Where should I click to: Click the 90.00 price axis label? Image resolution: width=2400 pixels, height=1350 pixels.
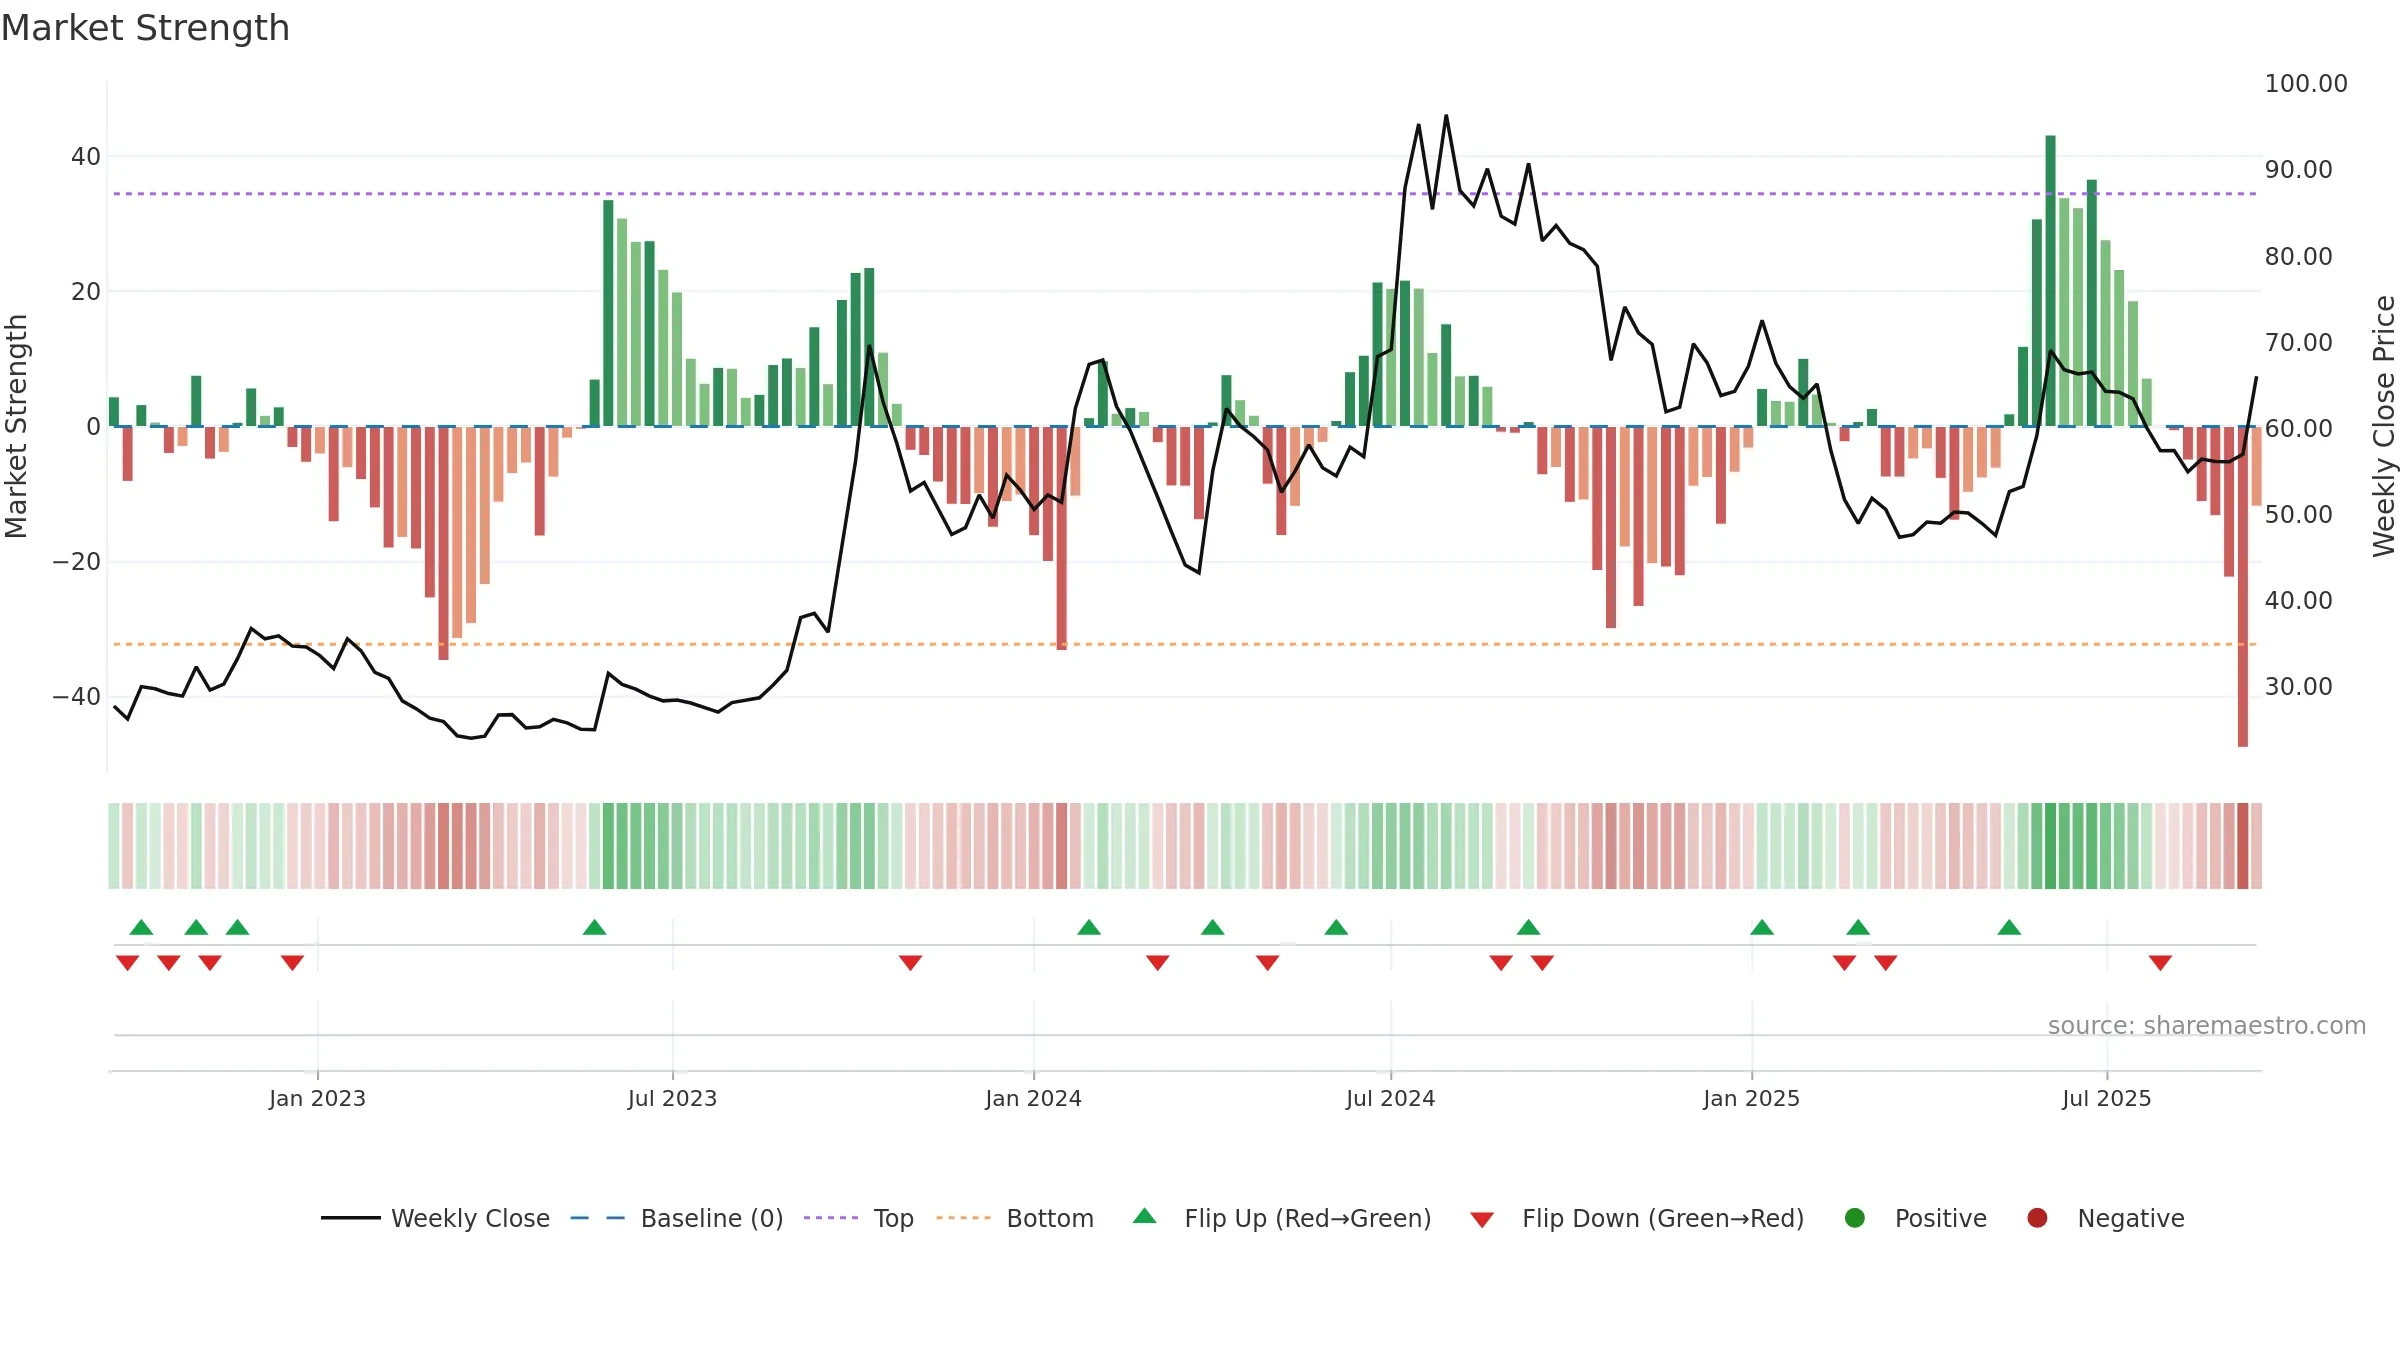pos(2298,169)
